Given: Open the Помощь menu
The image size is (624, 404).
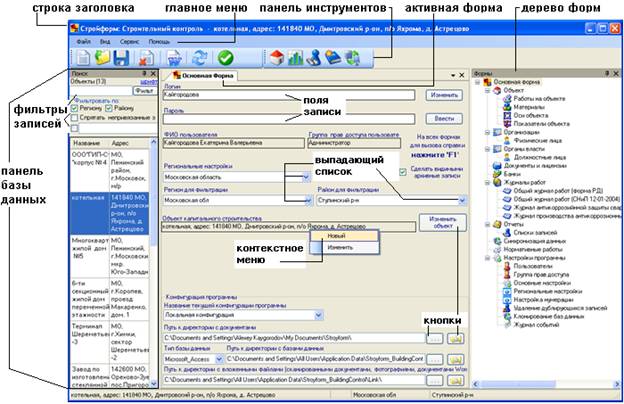Looking at the screenshot, I should coord(159,41).
